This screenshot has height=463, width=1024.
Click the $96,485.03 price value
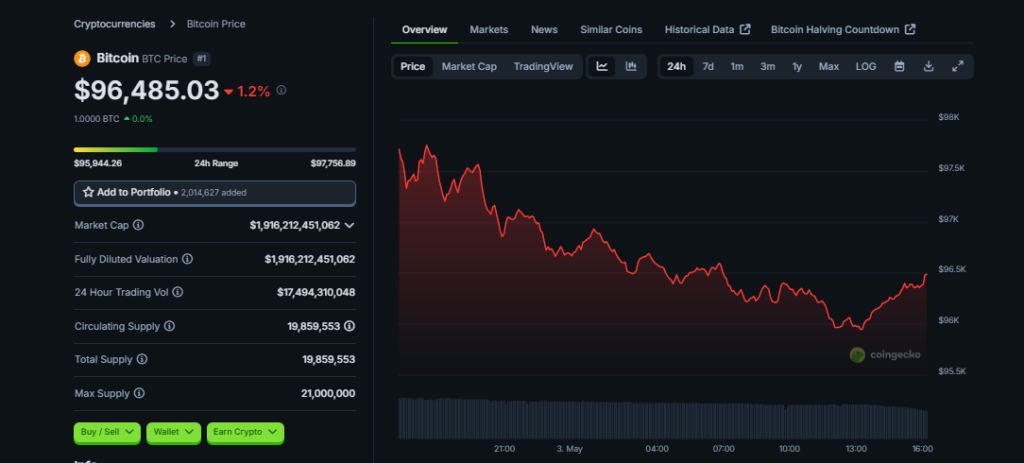146,90
